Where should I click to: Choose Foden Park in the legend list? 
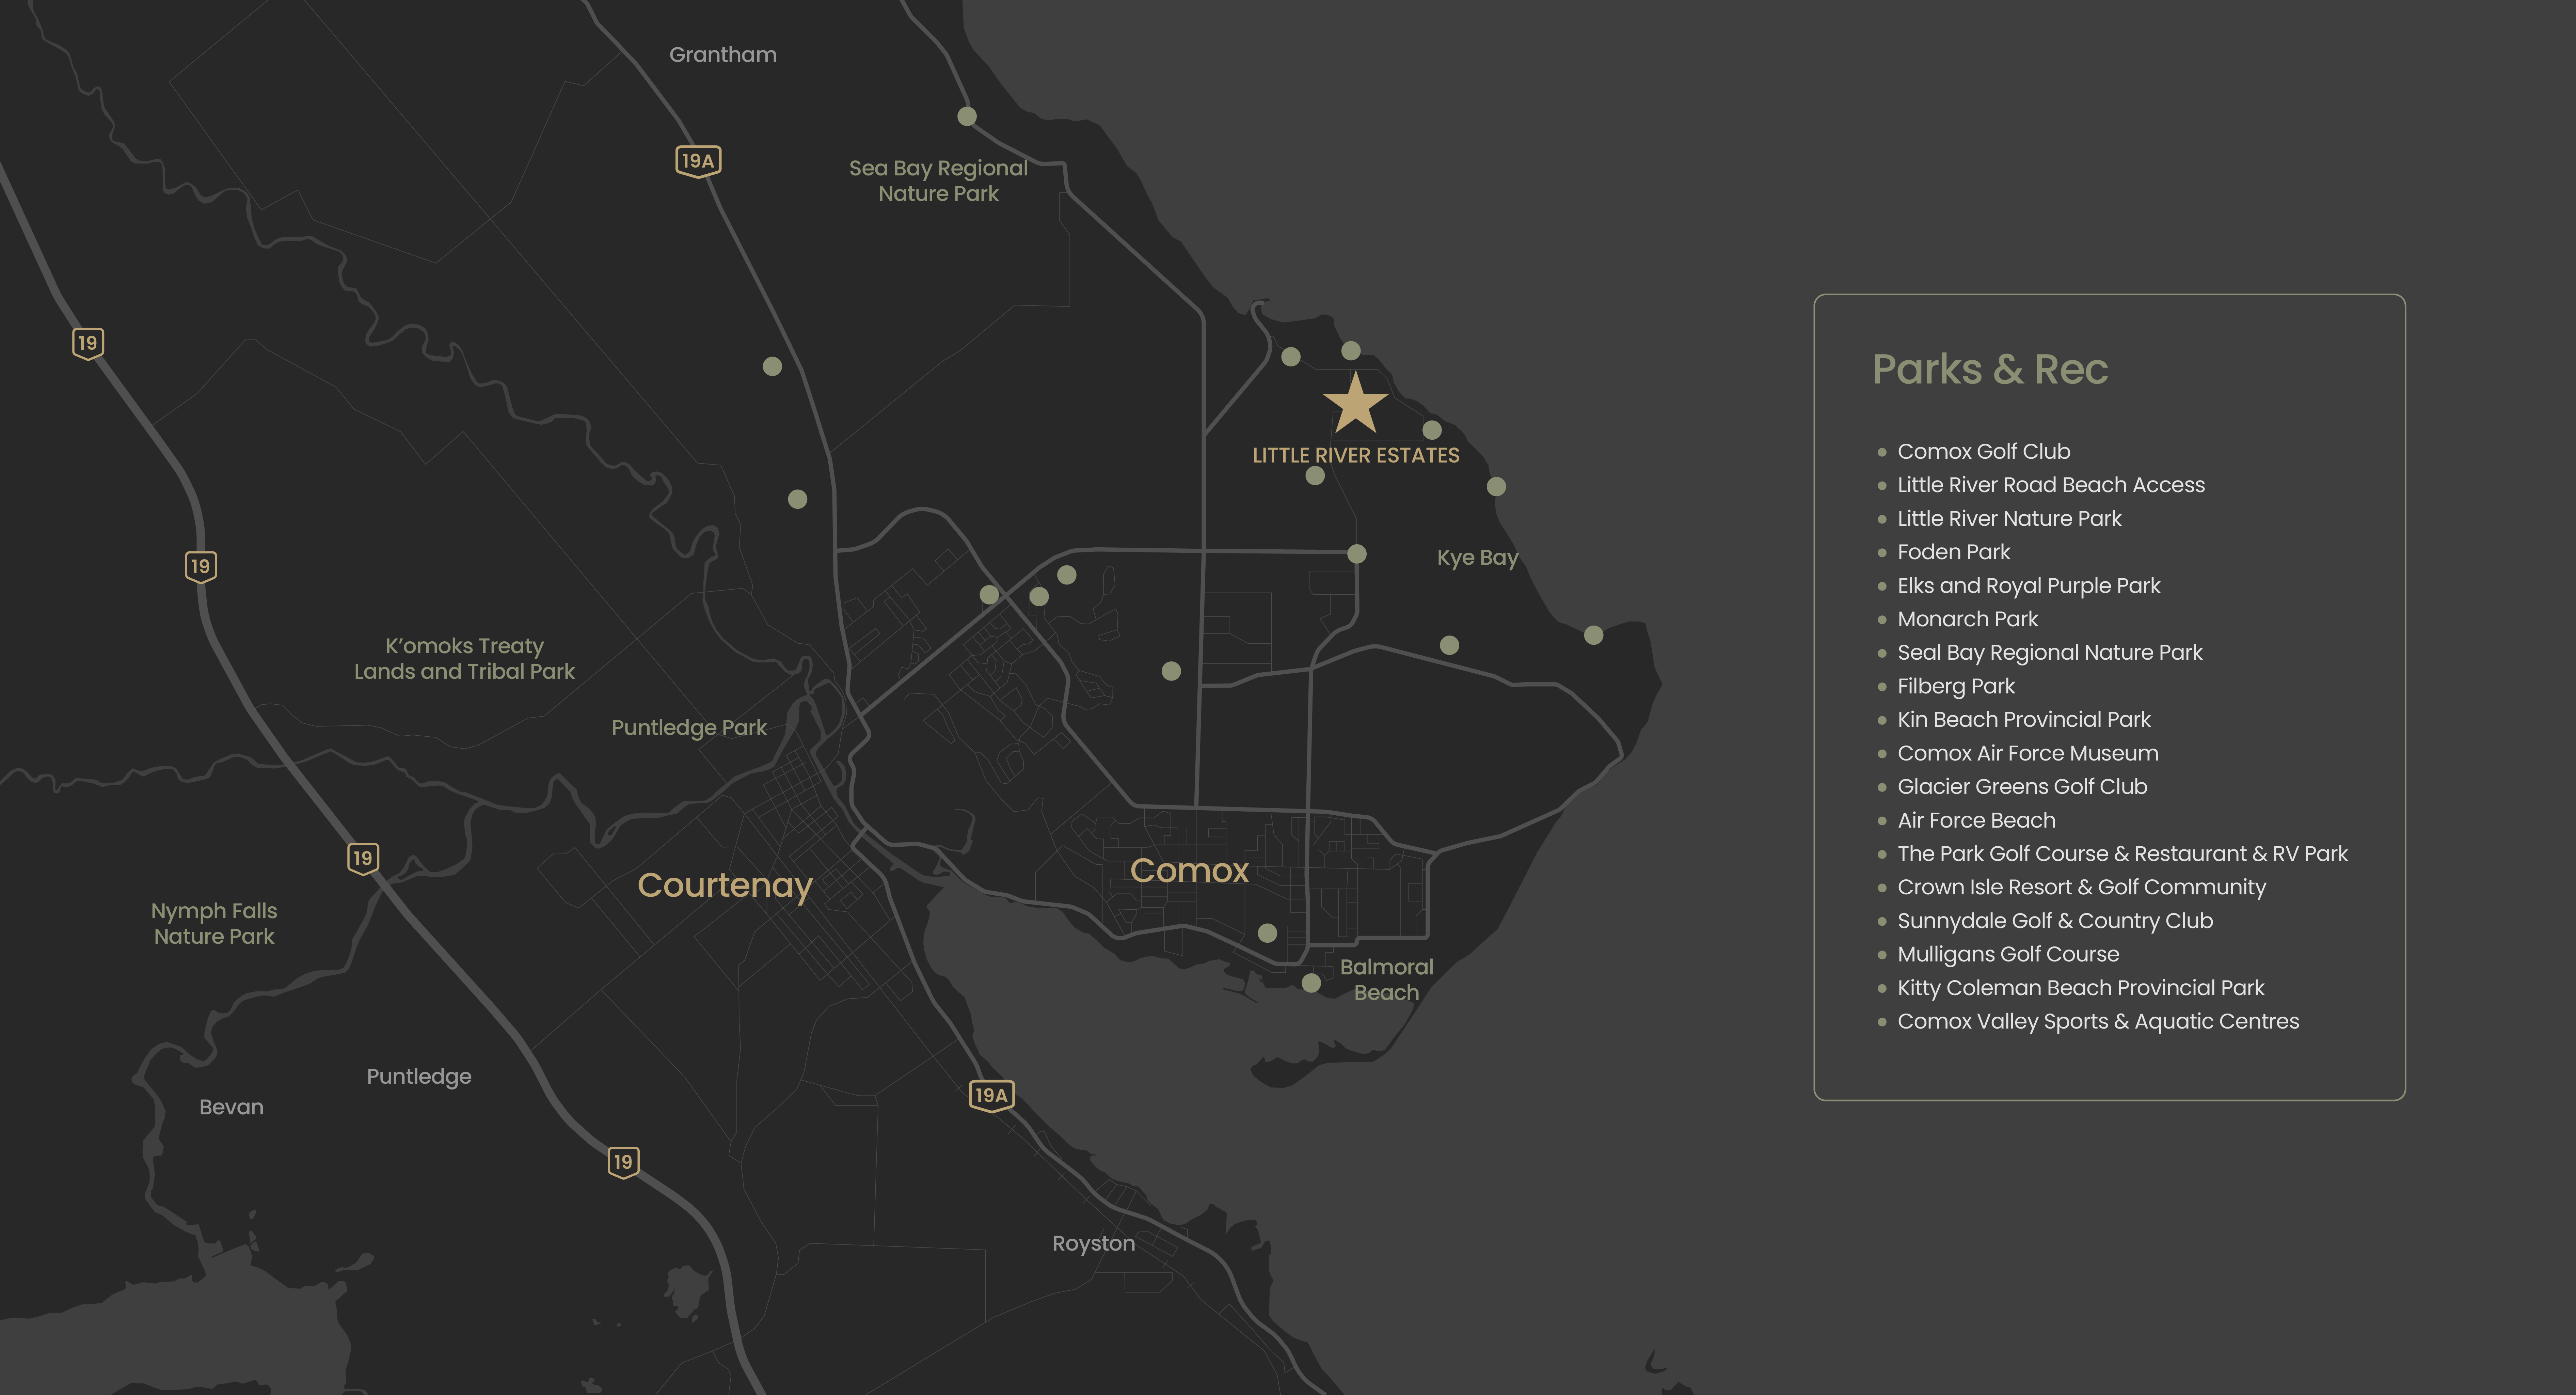pos(1954,552)
